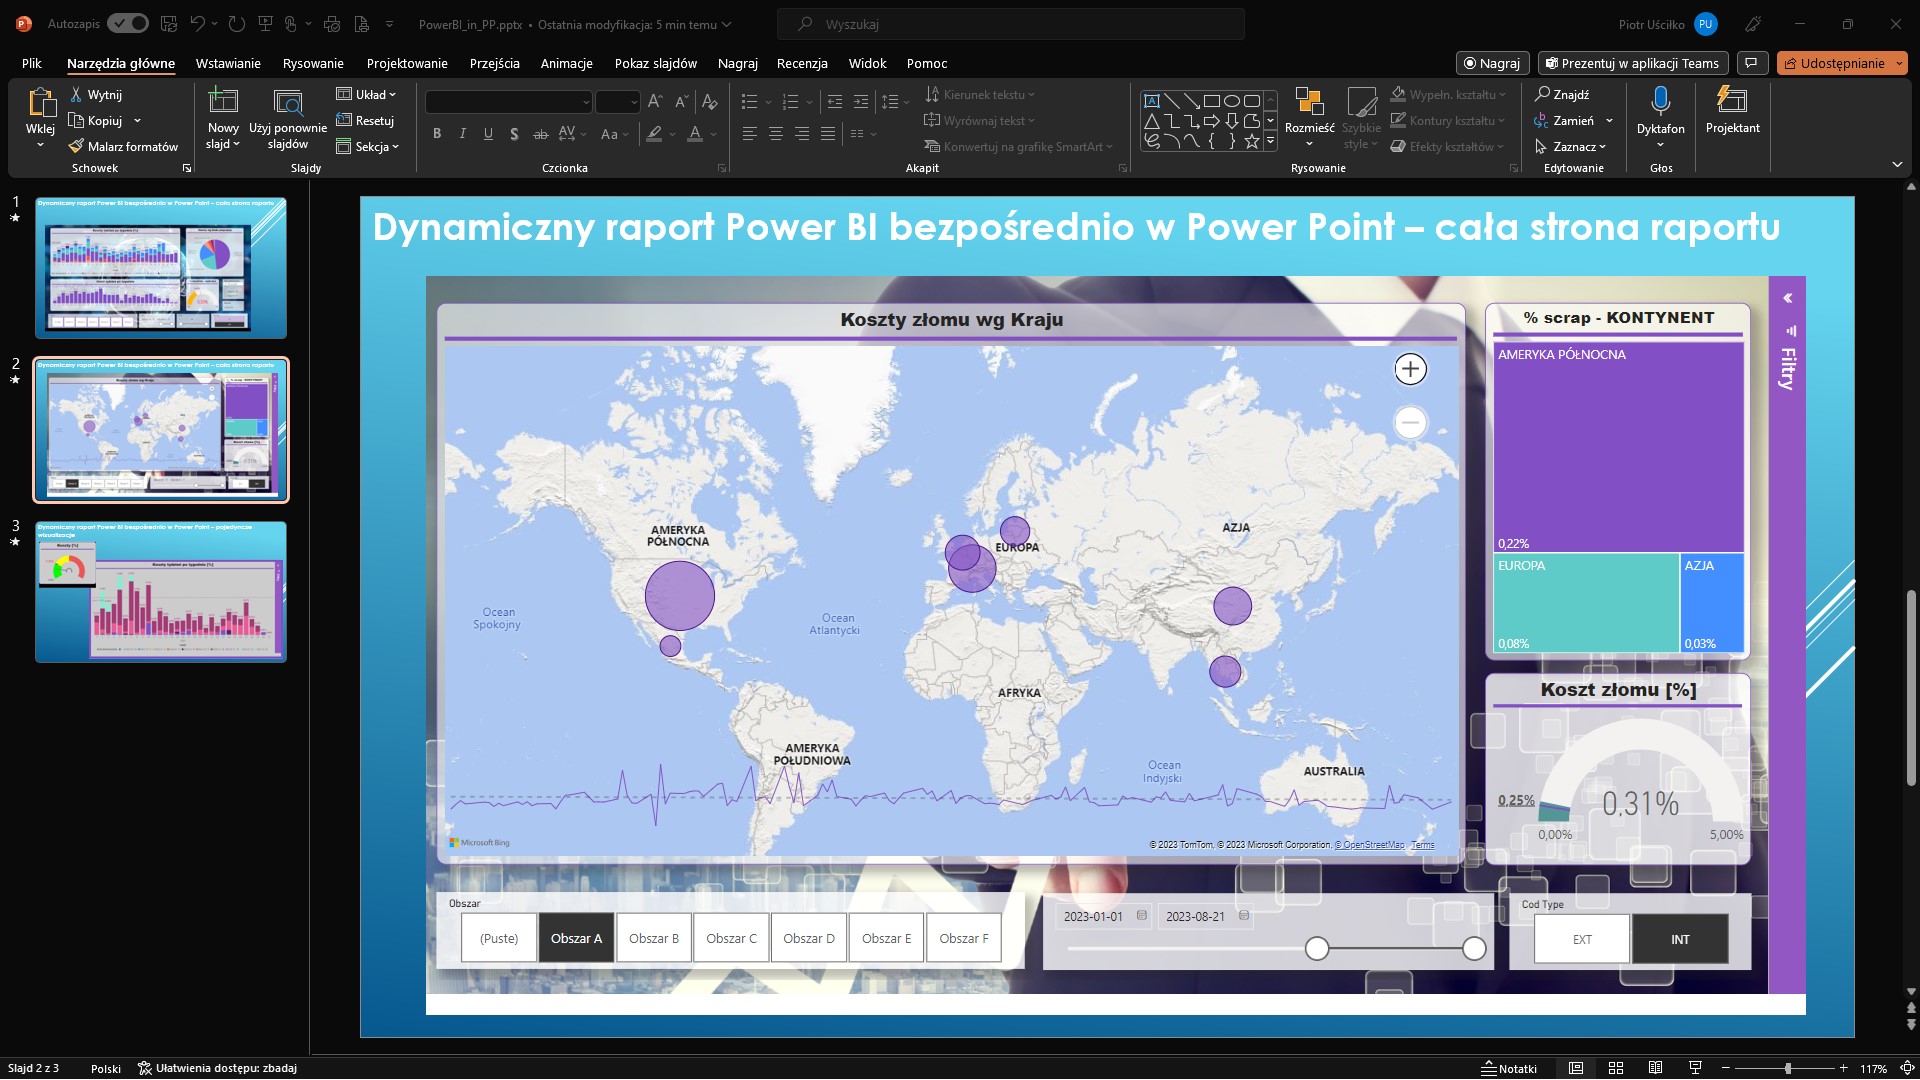This screenshot has height=1080, width=1920.
Task: Click the Malarz formatów brush icon
Action: coord(76,146)
